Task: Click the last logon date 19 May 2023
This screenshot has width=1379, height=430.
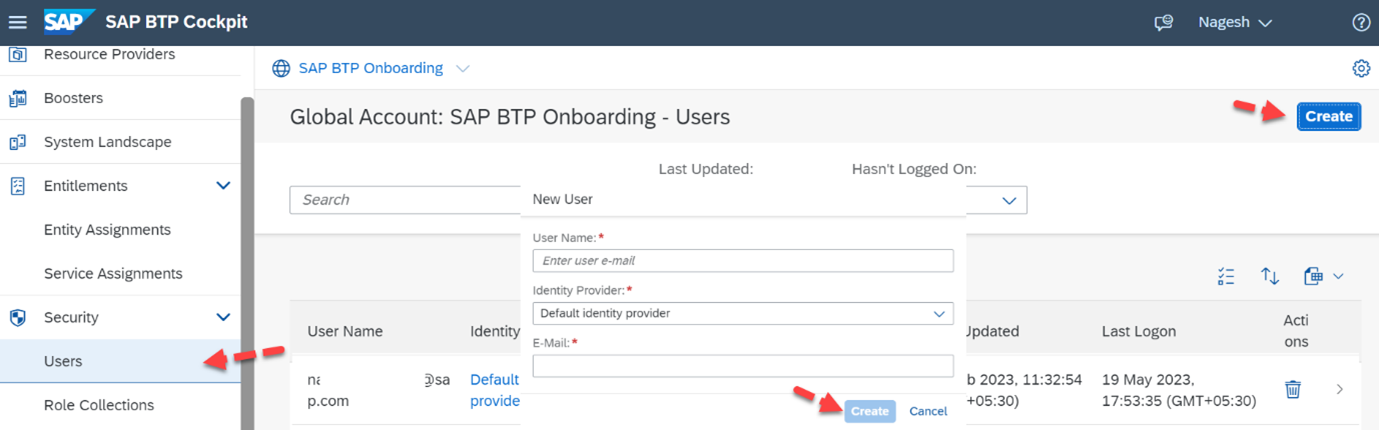Action: coord(1179,390)
